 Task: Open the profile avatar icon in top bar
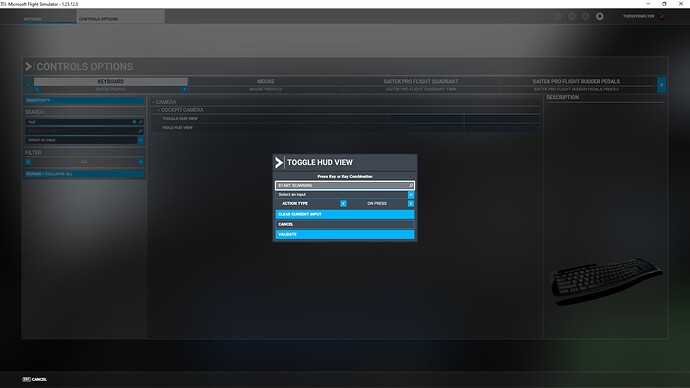coord(662,16)
